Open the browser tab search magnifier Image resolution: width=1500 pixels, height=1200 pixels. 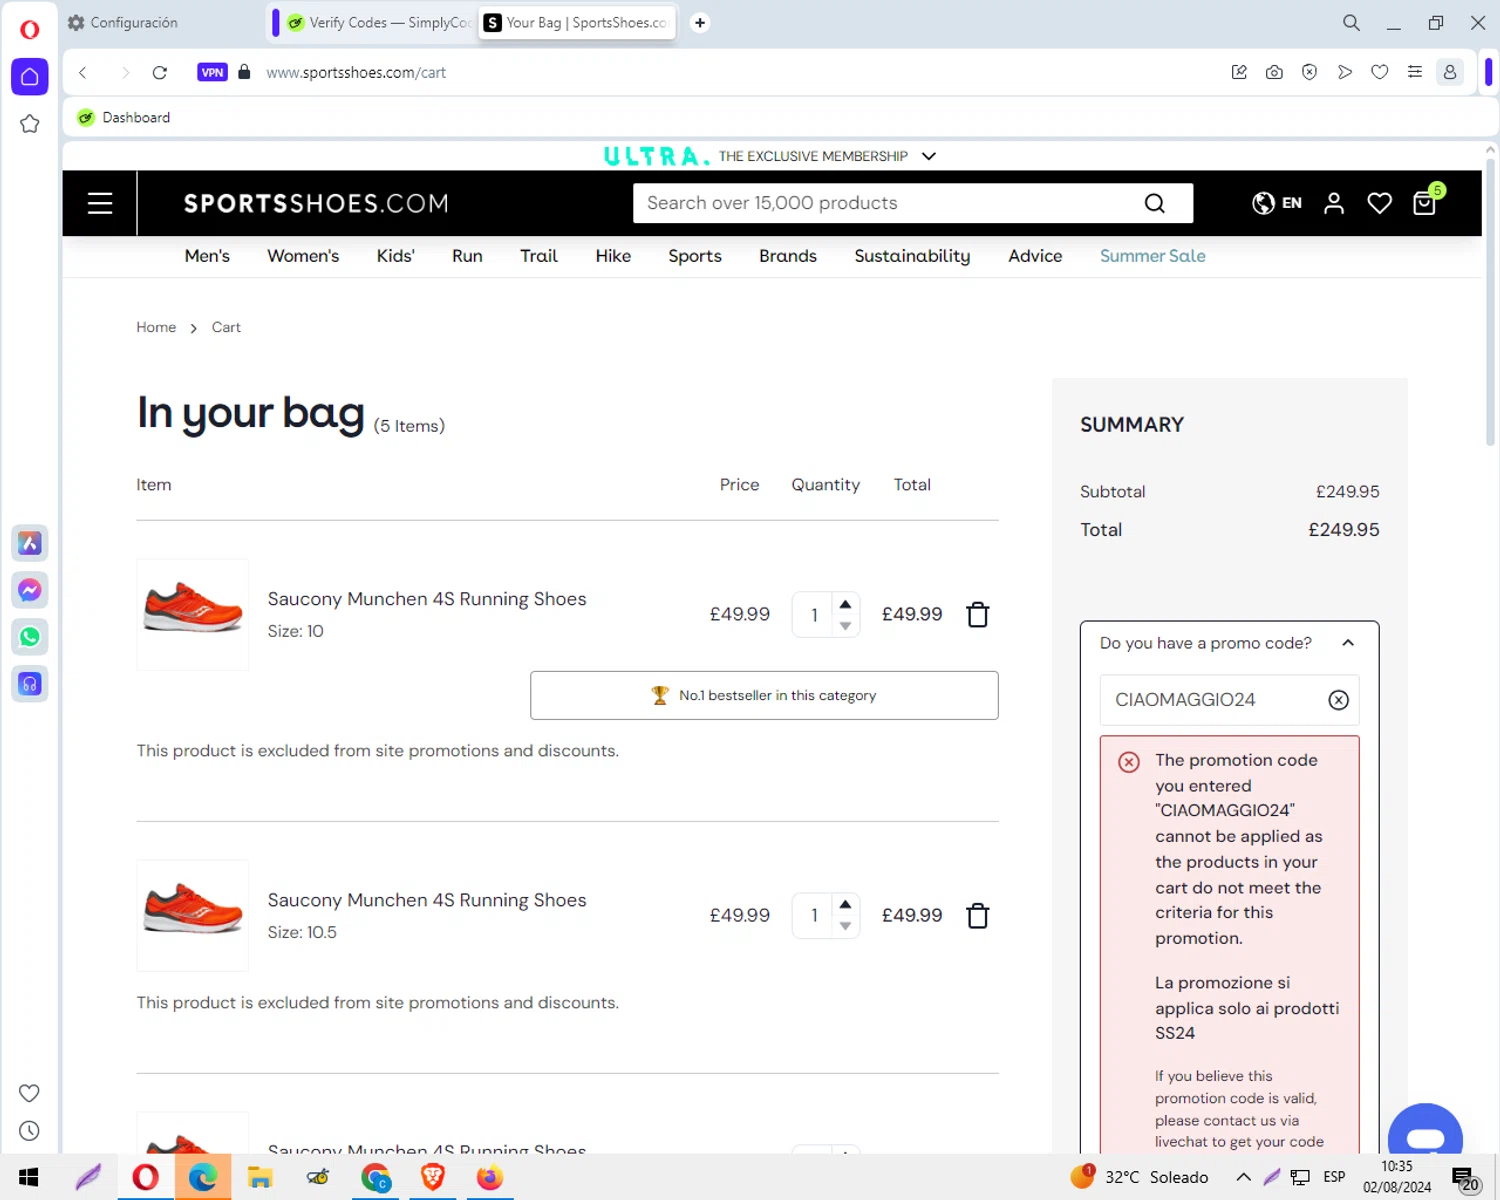(1351, 22)
